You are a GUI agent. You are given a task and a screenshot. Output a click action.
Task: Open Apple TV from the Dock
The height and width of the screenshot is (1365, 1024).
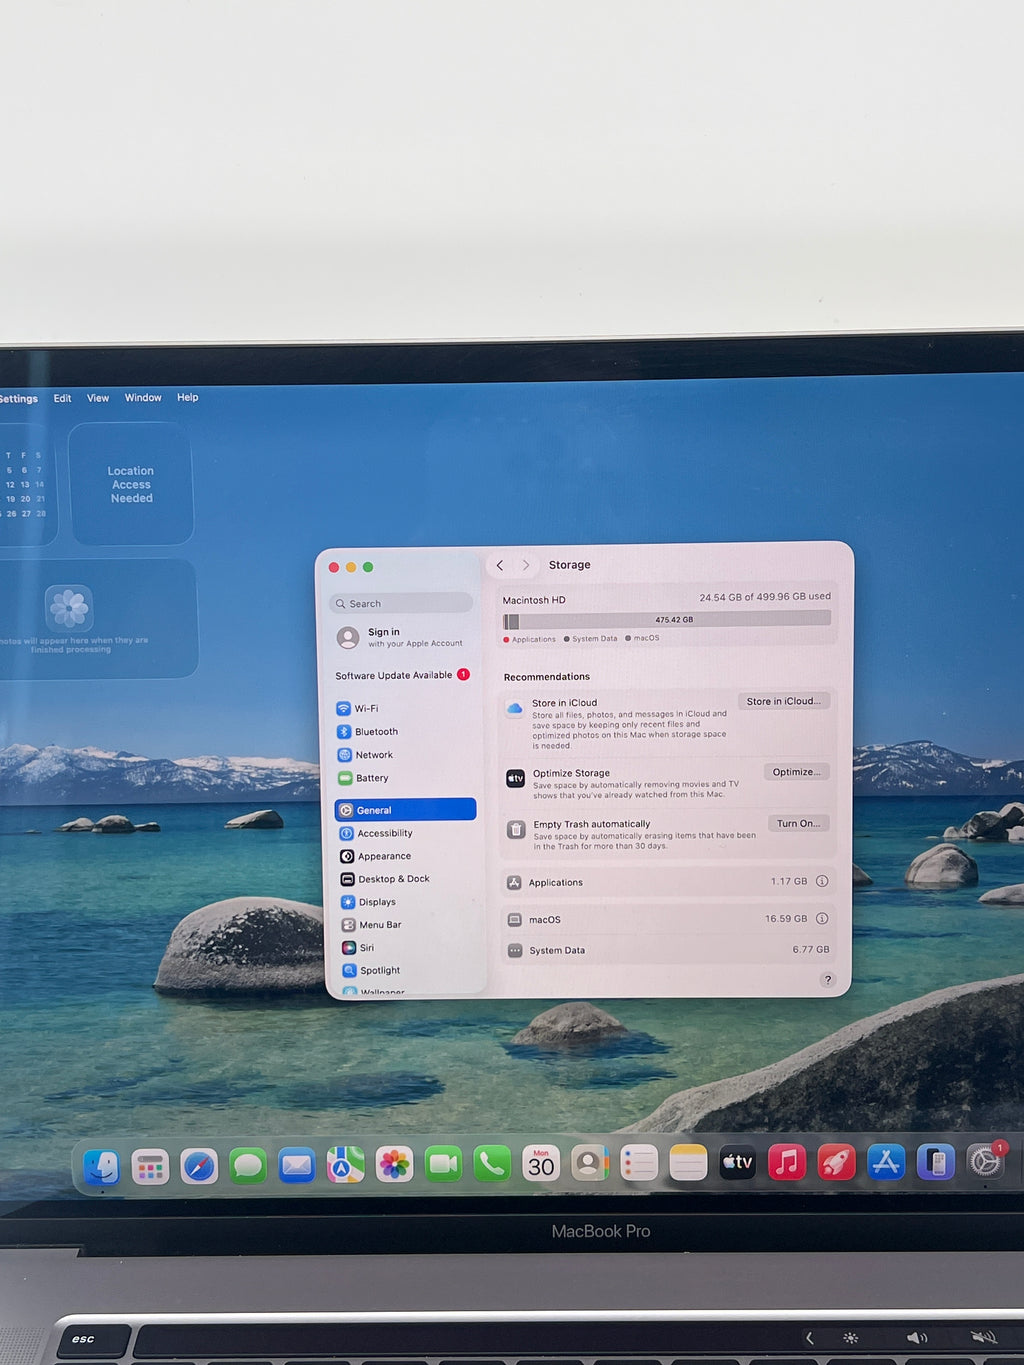coord(737,1162)
